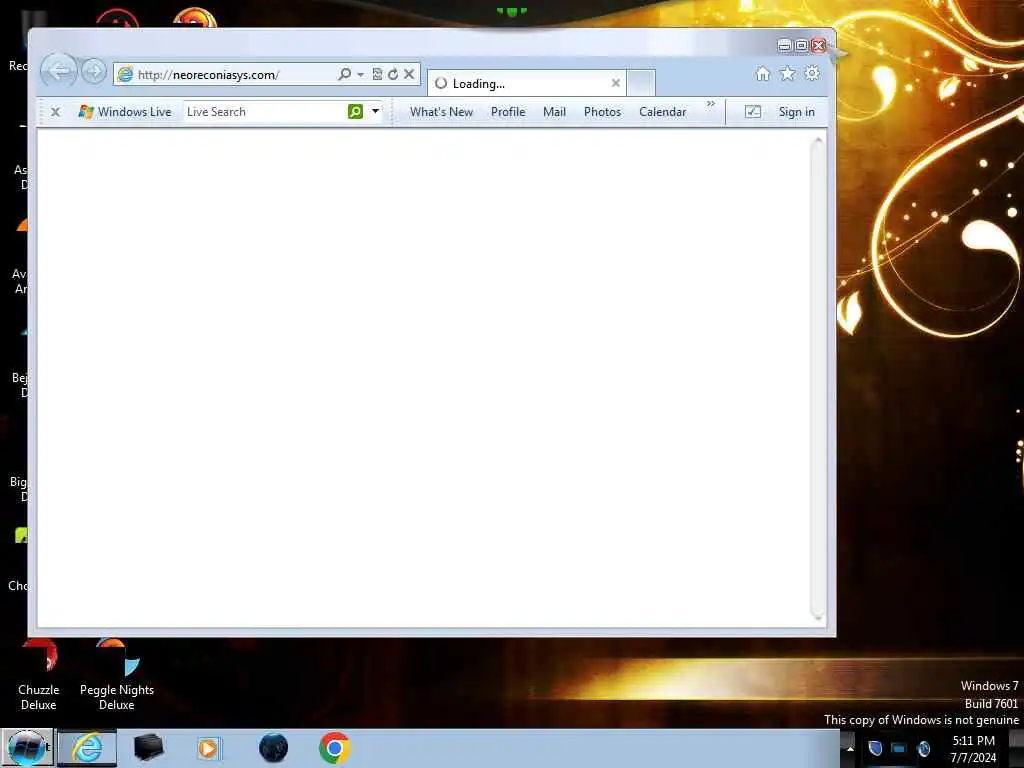Open the Calendar toolbar link
Viewport: 1024px width, 768px height.
click(x=663, y=112)
